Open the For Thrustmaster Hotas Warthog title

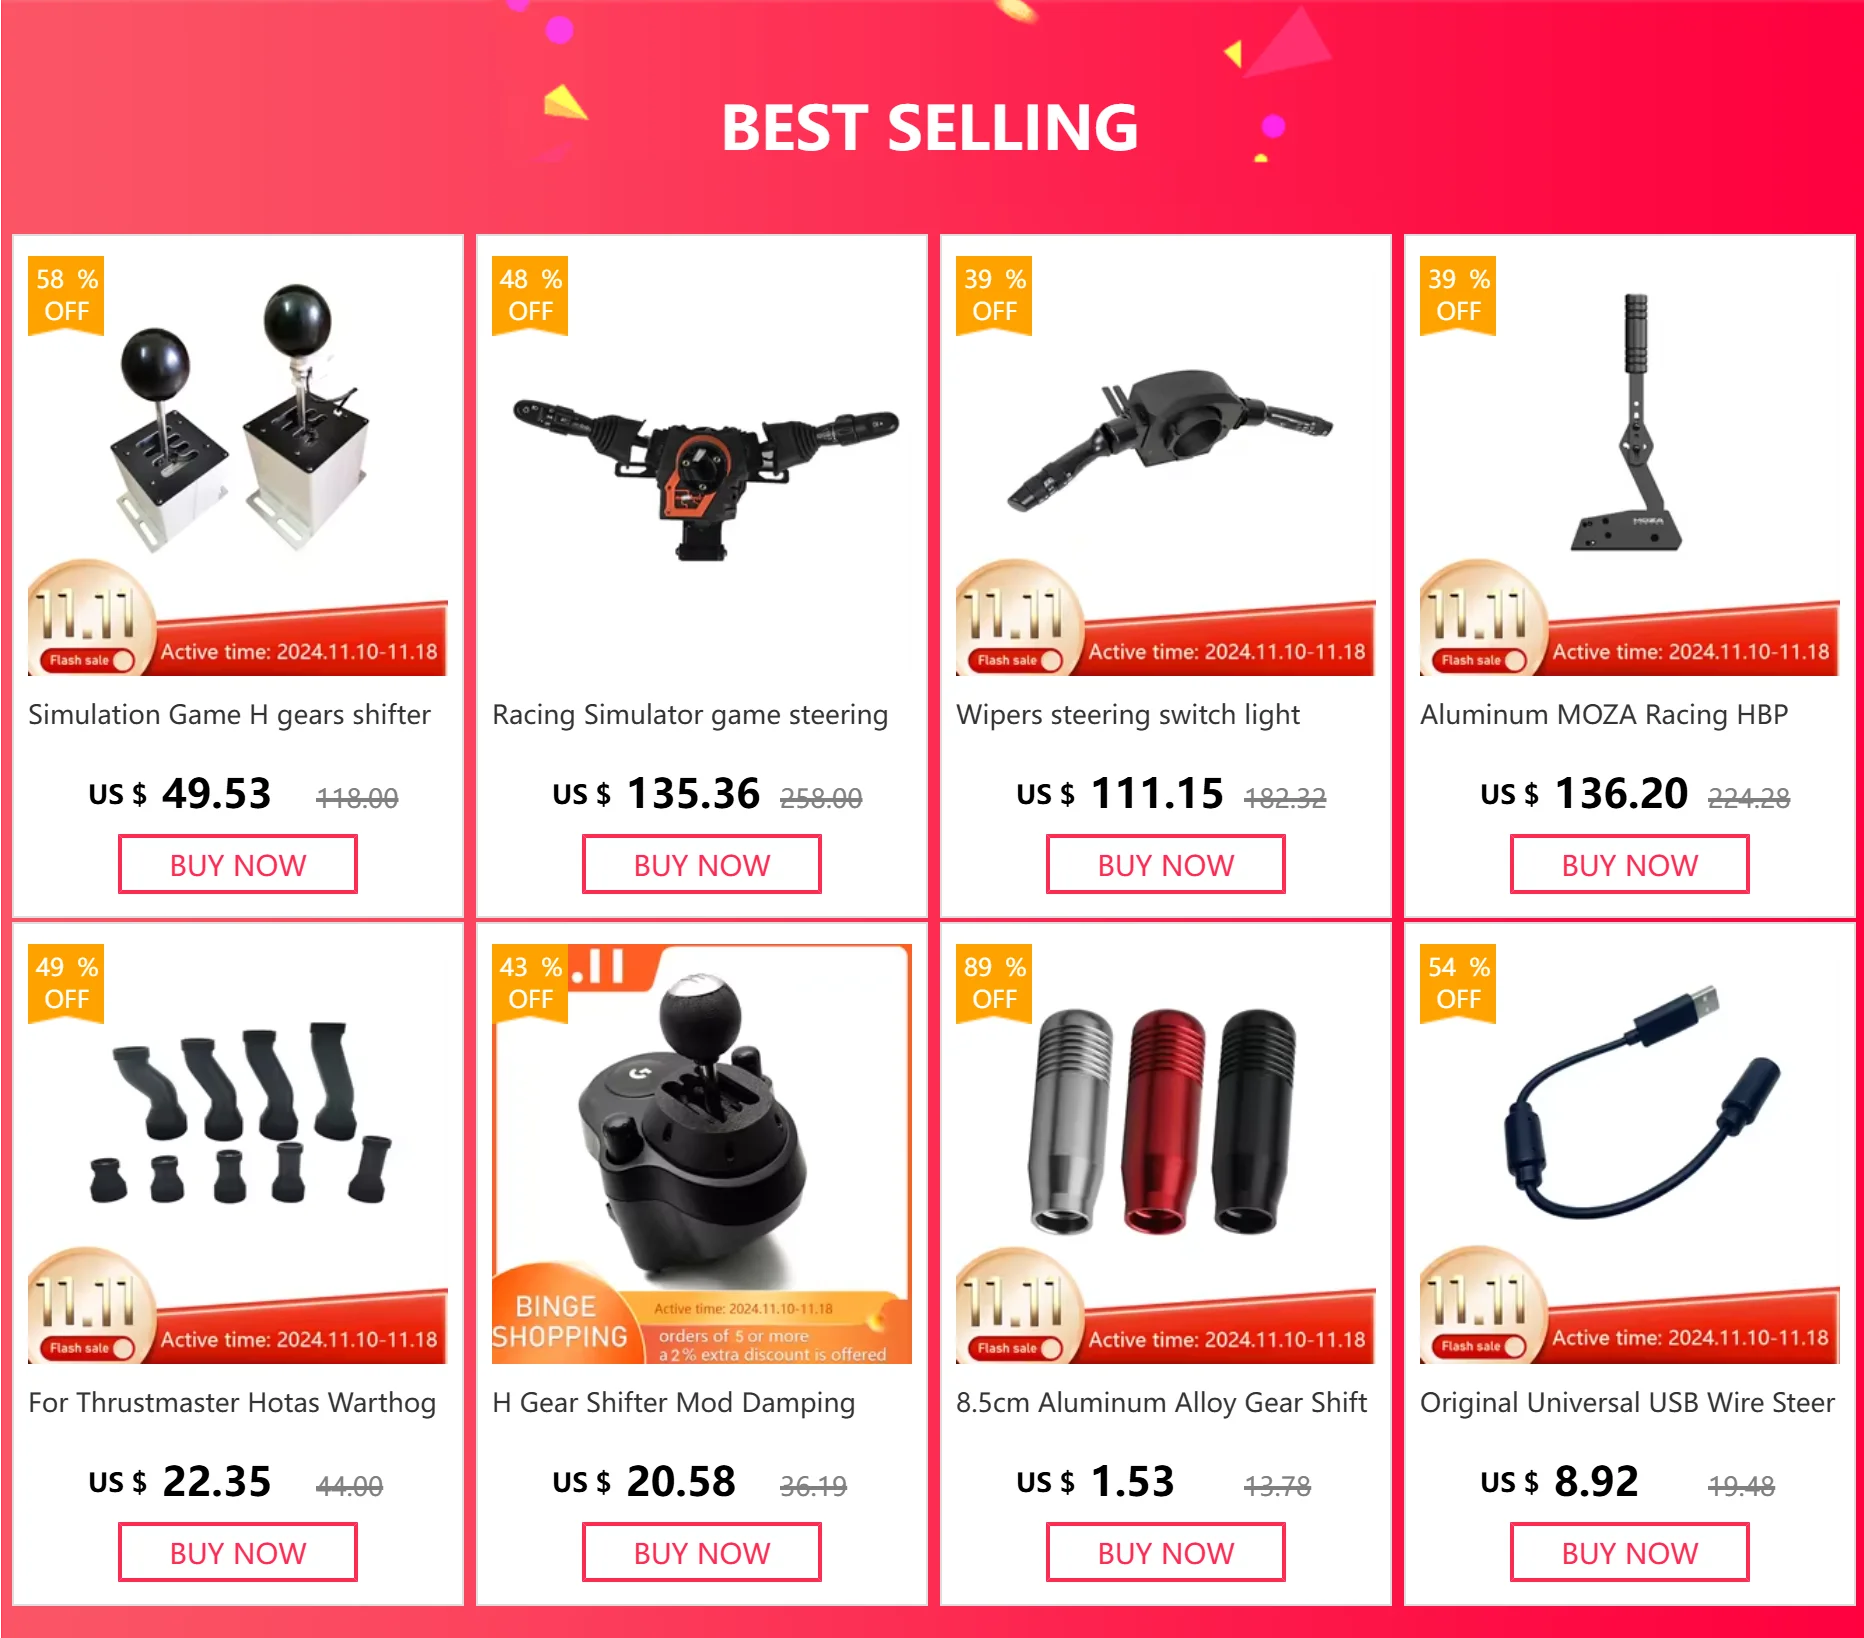pyautogui.click(x=232, y=1403)
